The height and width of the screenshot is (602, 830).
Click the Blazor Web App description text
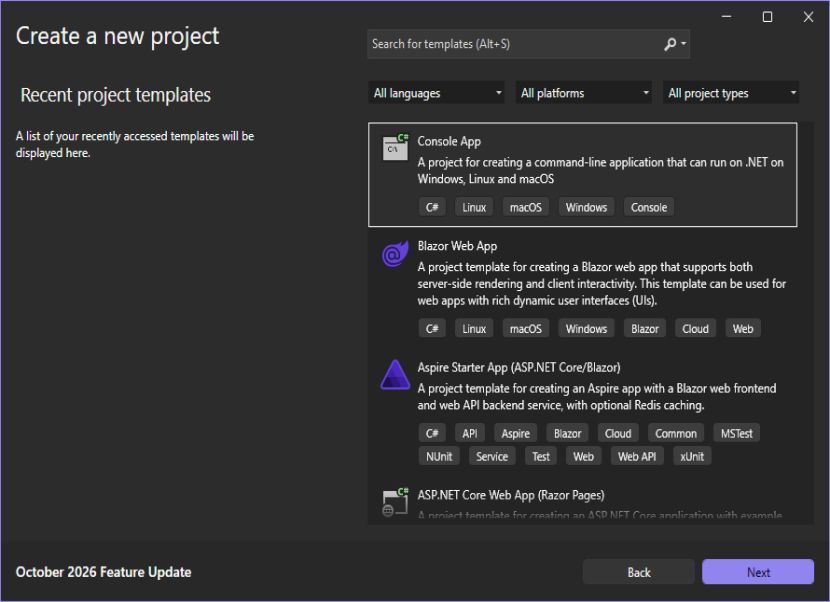601,284
